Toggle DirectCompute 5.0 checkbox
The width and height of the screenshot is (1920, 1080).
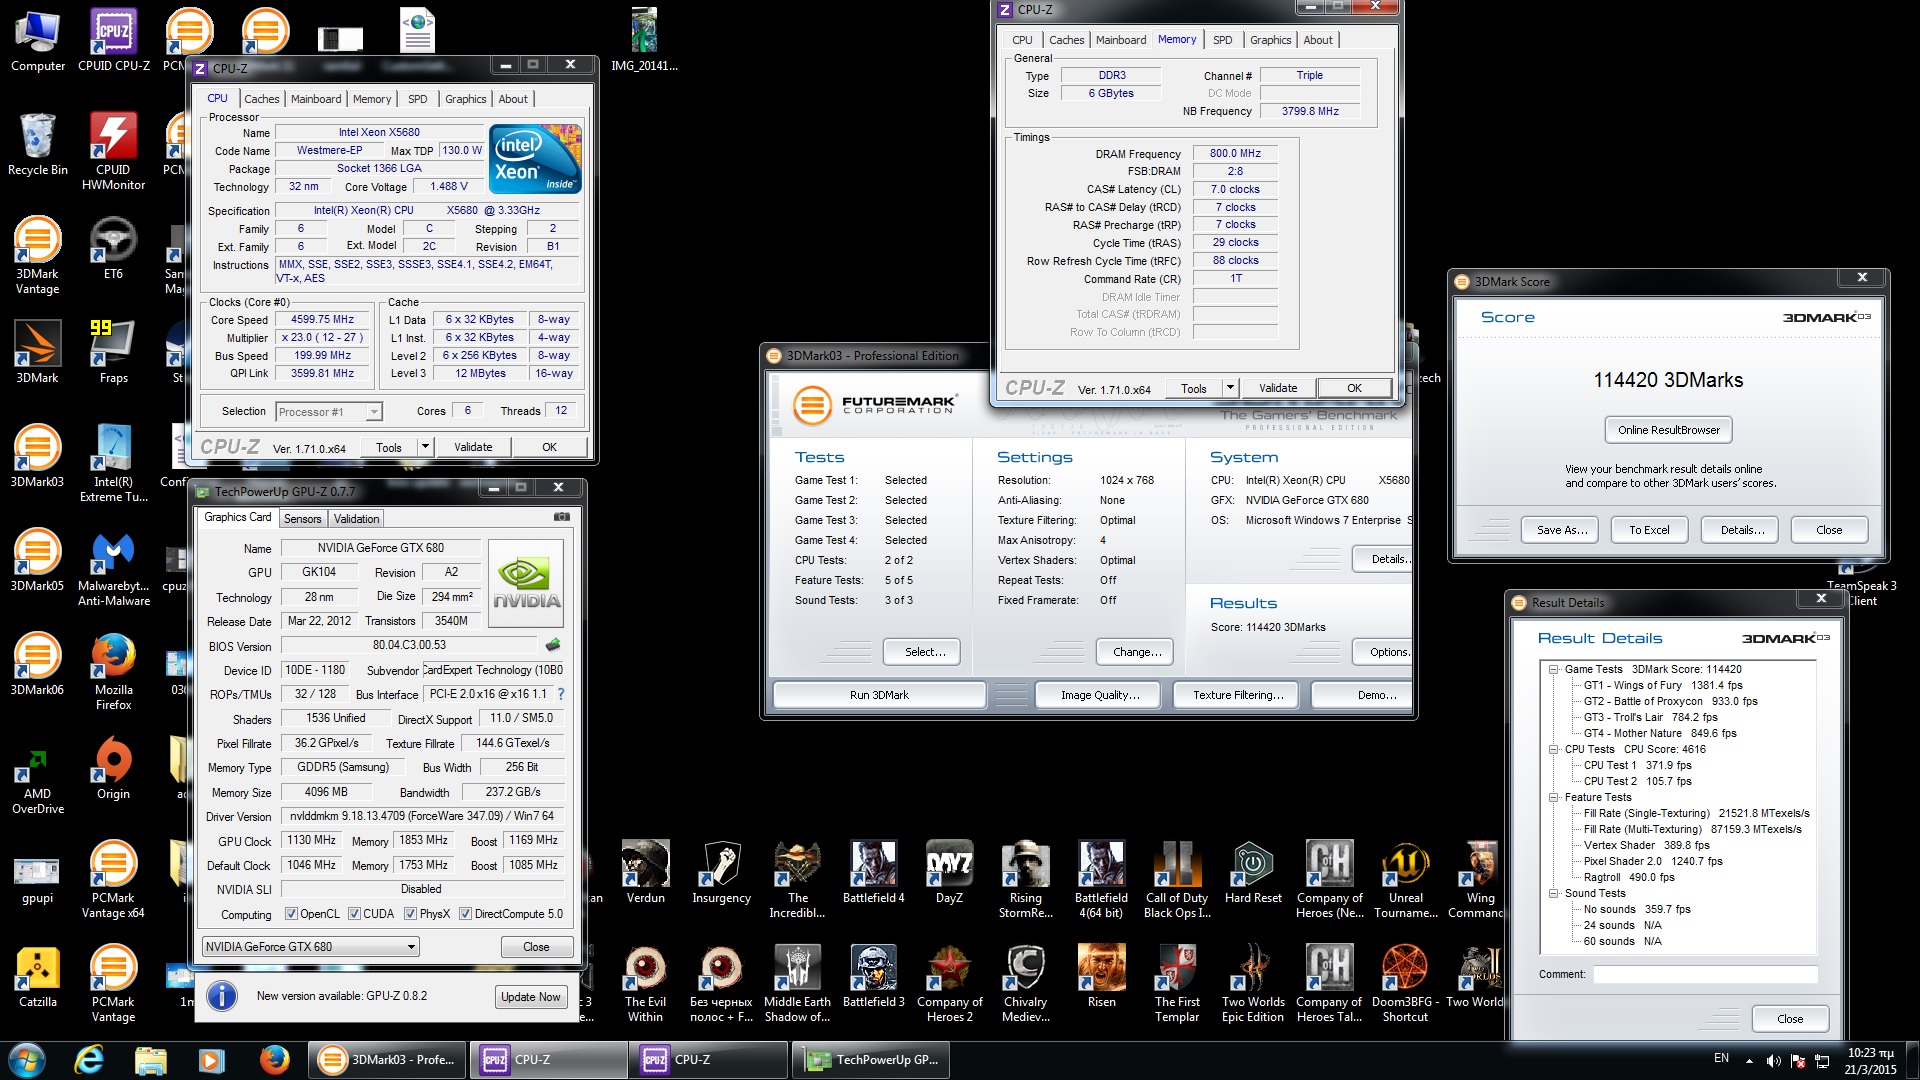pos(465,913)
